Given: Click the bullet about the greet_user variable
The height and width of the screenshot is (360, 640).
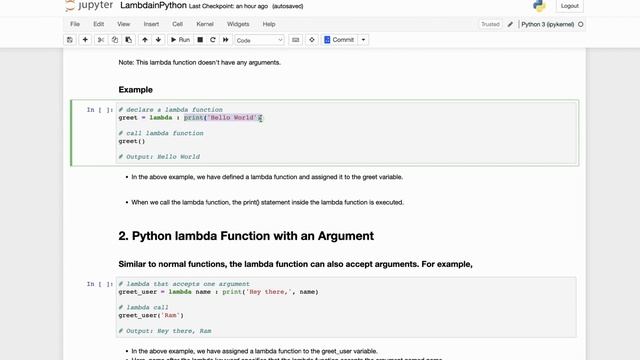Looking at the screenshot, I should click(254, 351).
